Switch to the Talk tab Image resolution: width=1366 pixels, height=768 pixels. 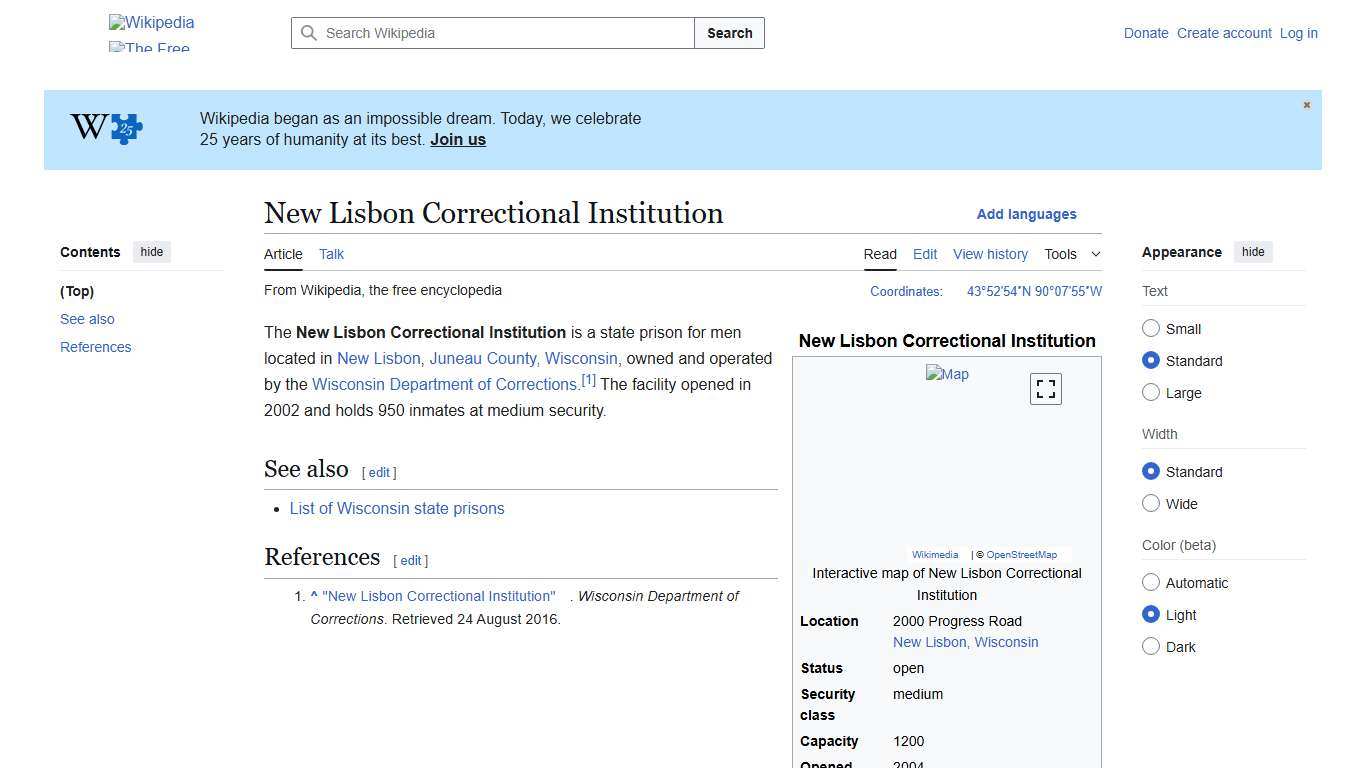[331, 254]
